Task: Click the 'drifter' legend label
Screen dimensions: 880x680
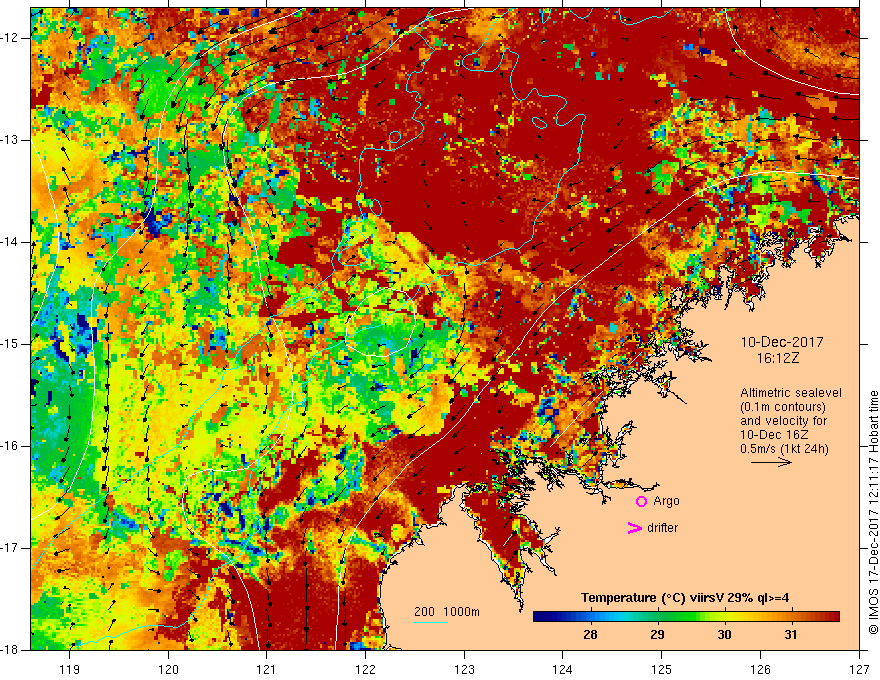Action: (x=662, y=528)
